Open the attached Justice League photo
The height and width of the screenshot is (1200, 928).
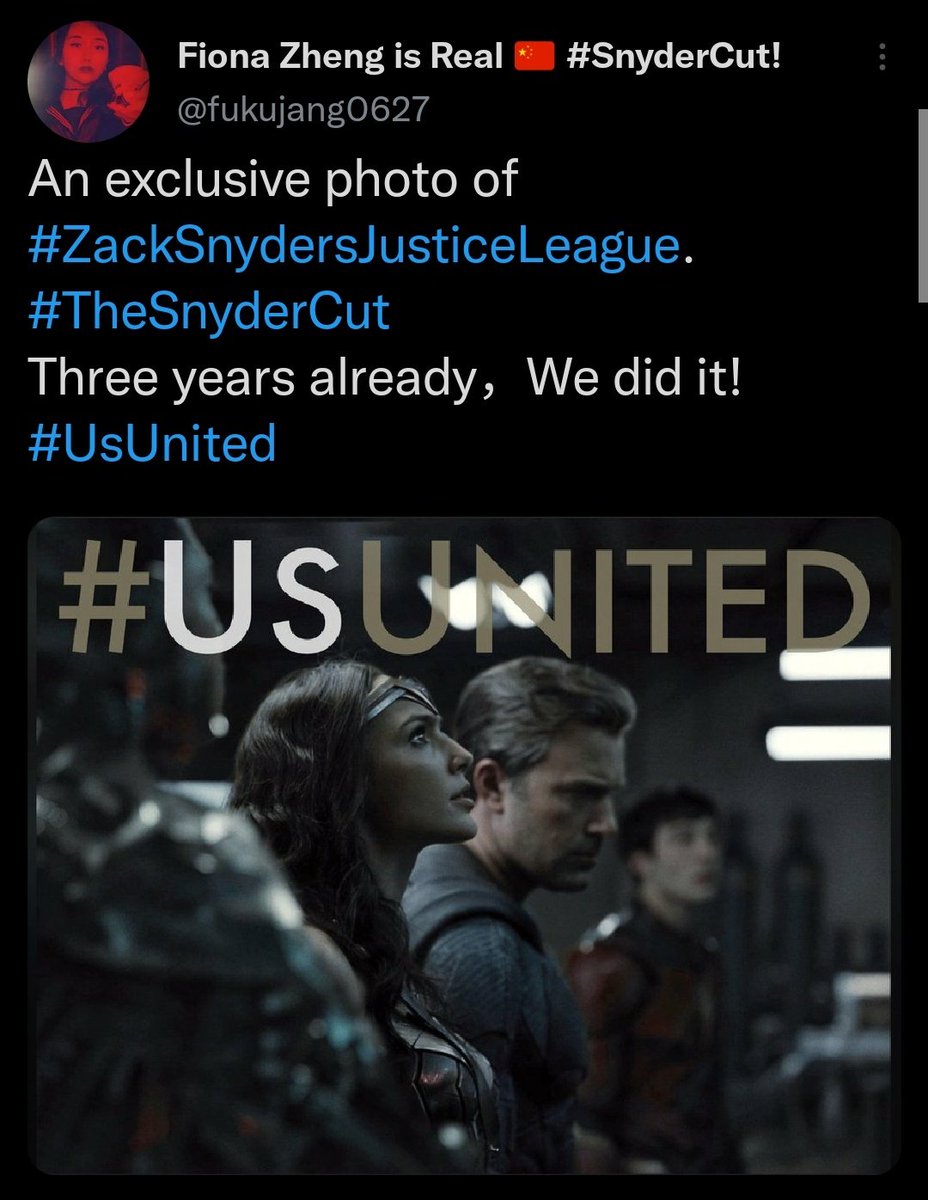pyautogui.click(x=464, y=846)
